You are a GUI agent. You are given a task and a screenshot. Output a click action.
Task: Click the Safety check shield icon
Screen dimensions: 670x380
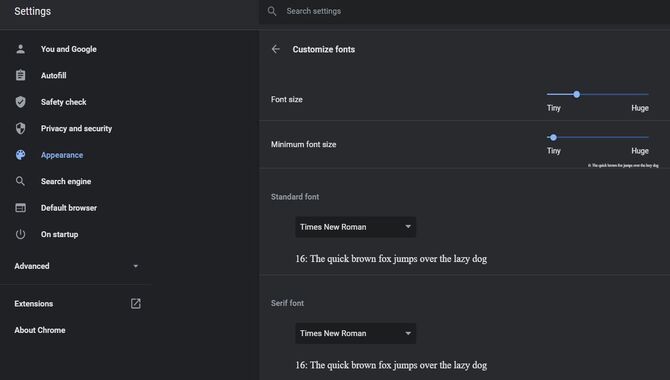[x=21, y=102]
